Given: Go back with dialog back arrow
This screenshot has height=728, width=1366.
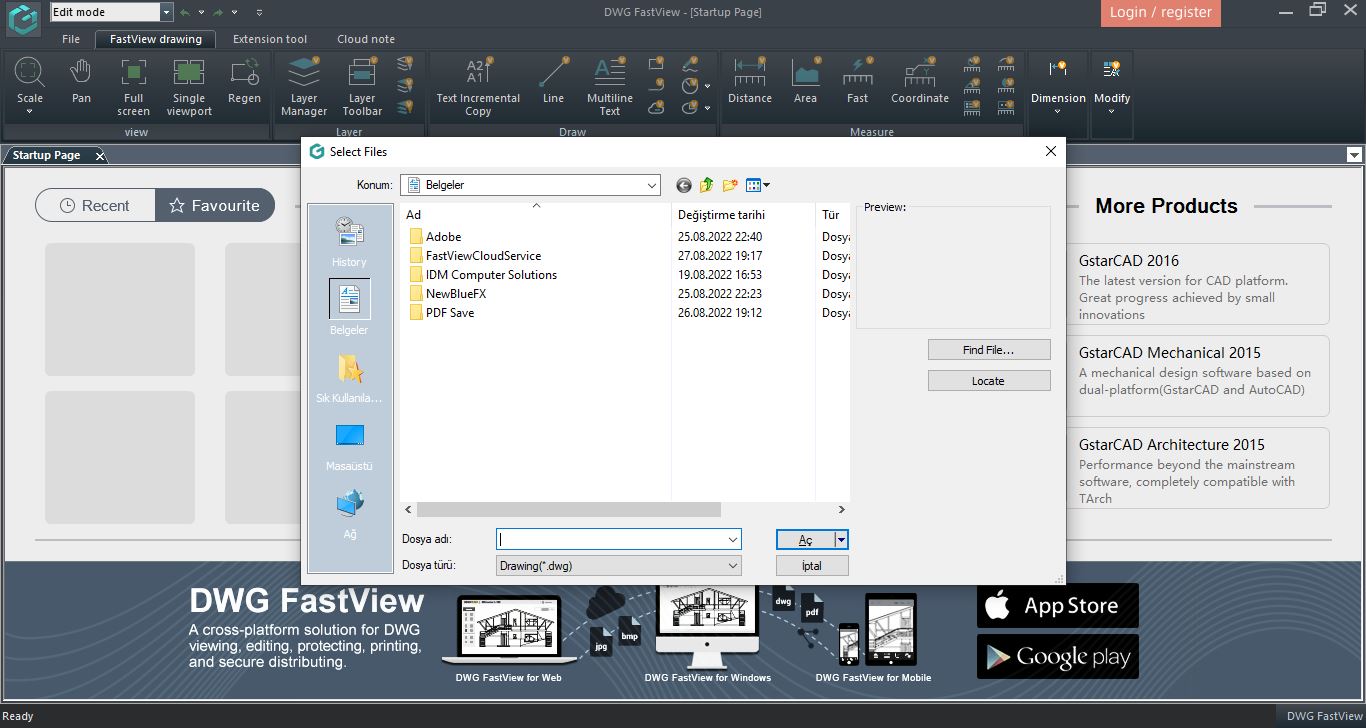Looking at the screenshot, I should click(x=684, y=185).
